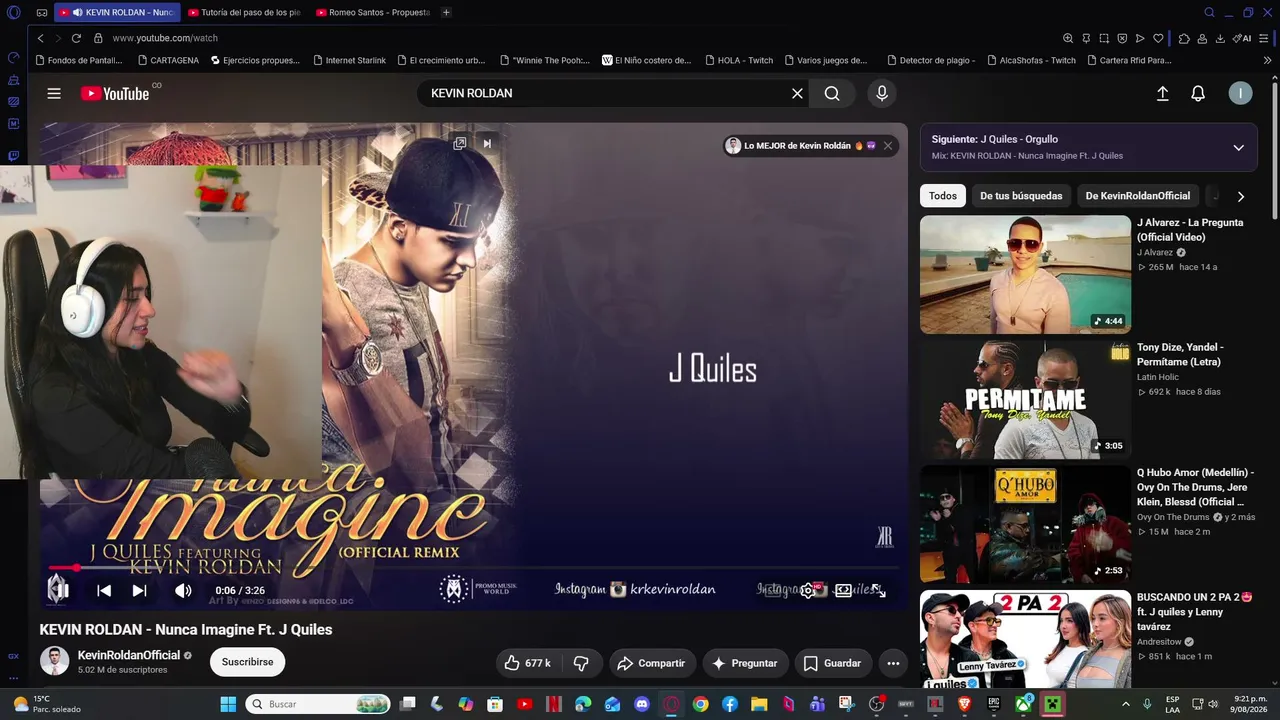Go back in browser history
The height and width of the screenshot is (720, 1280).
coord(40,38)
